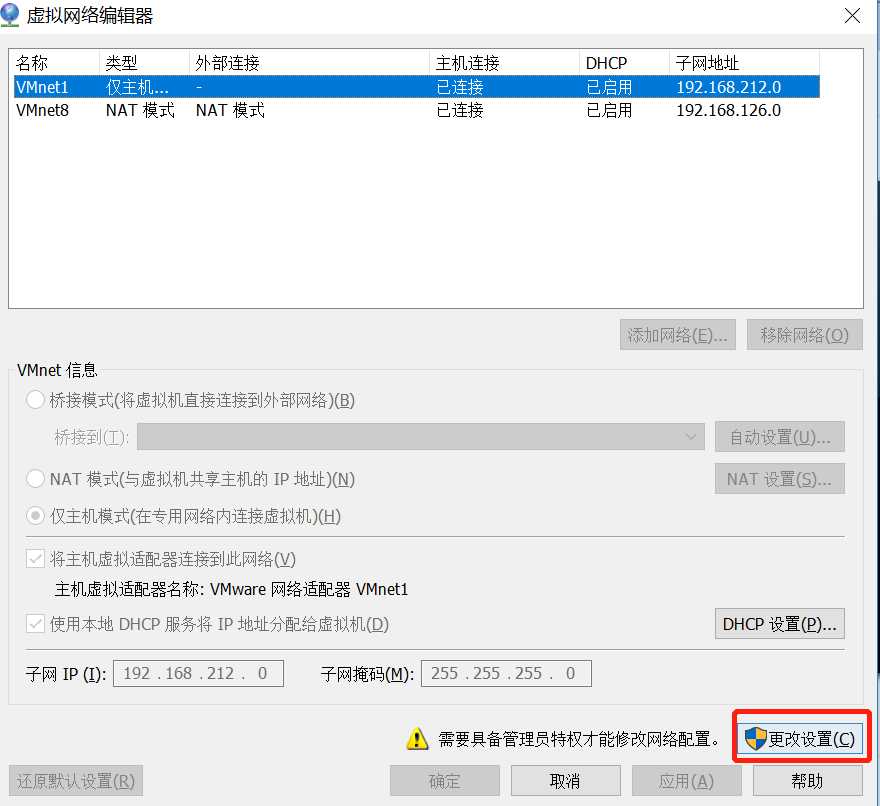Open the 桥接到 dropdown list

click(420, 437)
